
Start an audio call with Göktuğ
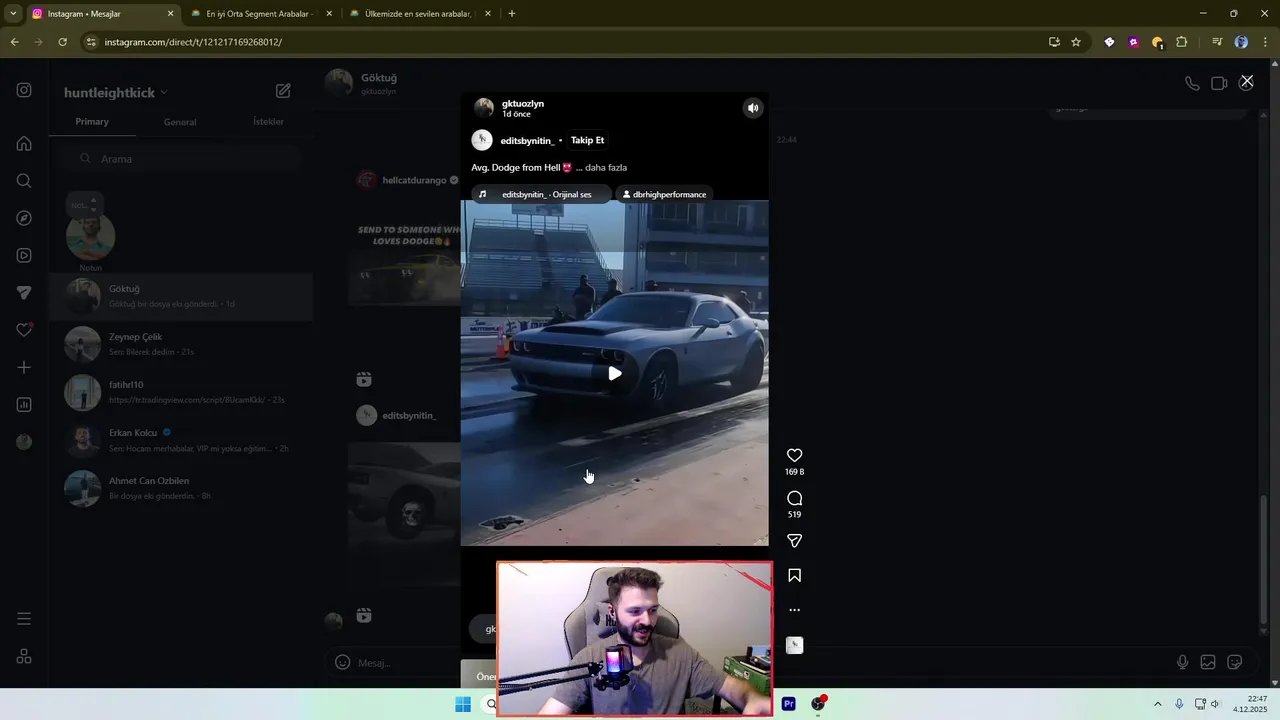(1192, 83)
